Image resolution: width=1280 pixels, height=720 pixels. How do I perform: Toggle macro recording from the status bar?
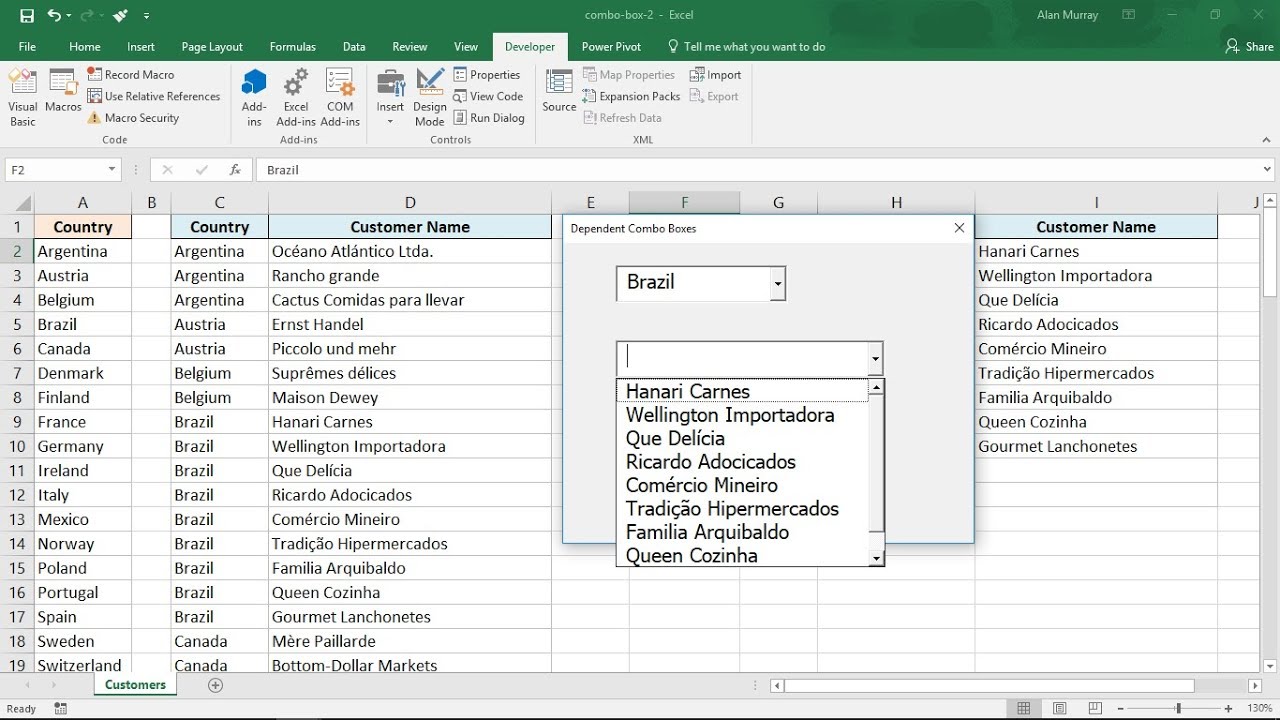coord(59,708)
